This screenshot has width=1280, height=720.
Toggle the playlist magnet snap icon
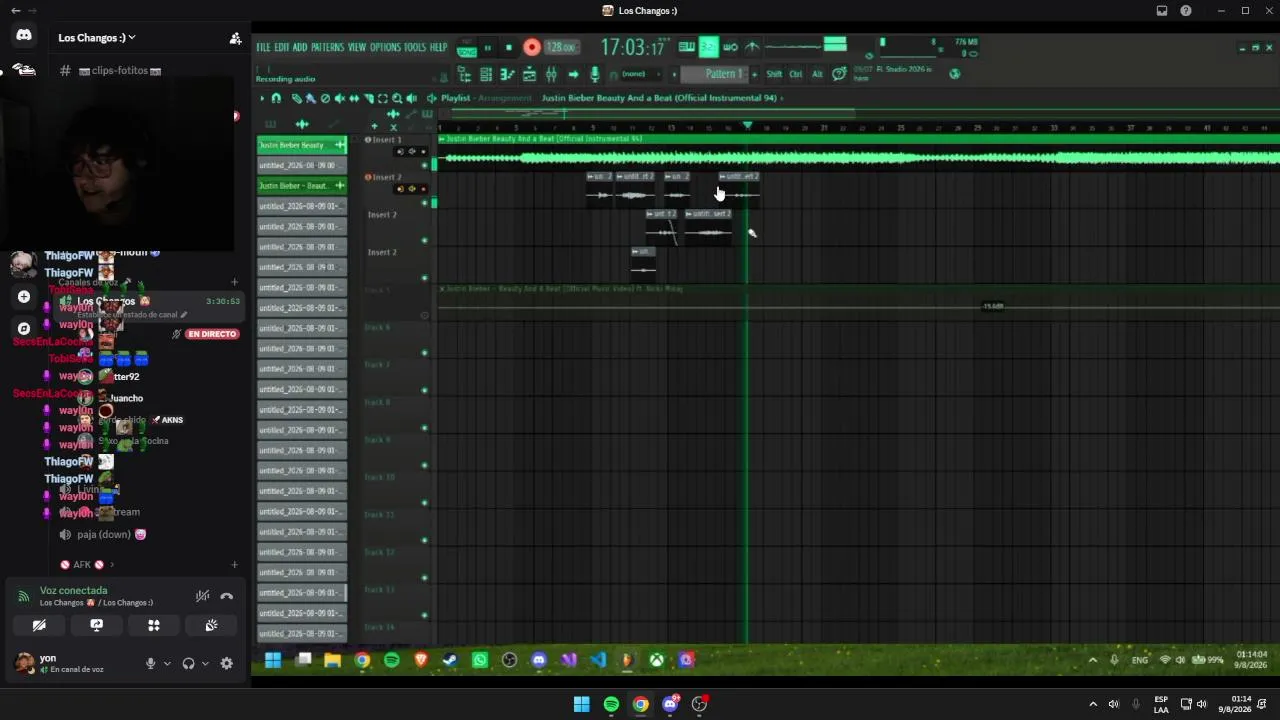(x=277, y=98)
